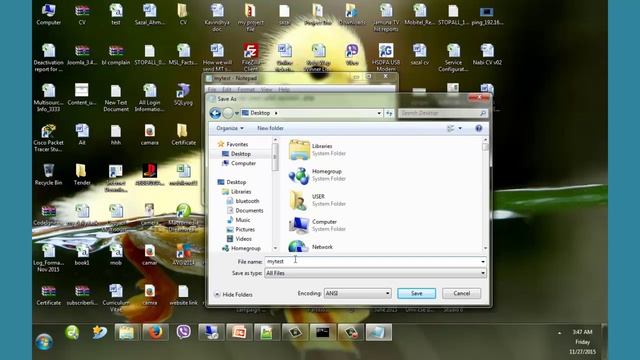Select Homegroup in navigation tree
Viewport: 640px width, 360px height.
tap(241, 248)
